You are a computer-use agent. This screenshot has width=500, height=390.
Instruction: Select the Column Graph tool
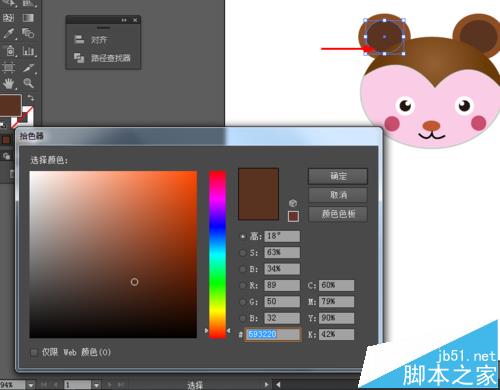28,51
